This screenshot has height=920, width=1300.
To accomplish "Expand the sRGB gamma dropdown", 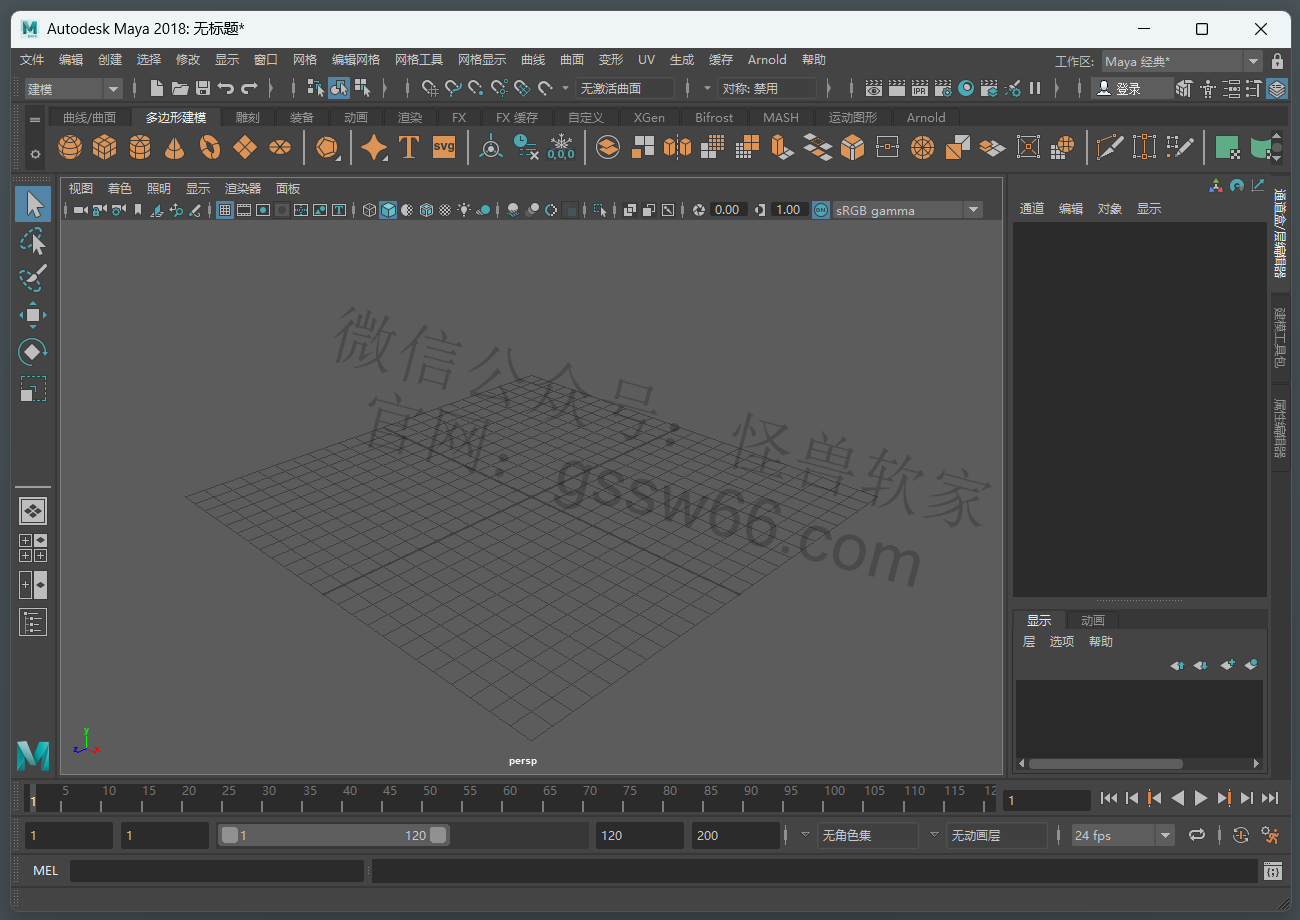I will 972,210.
